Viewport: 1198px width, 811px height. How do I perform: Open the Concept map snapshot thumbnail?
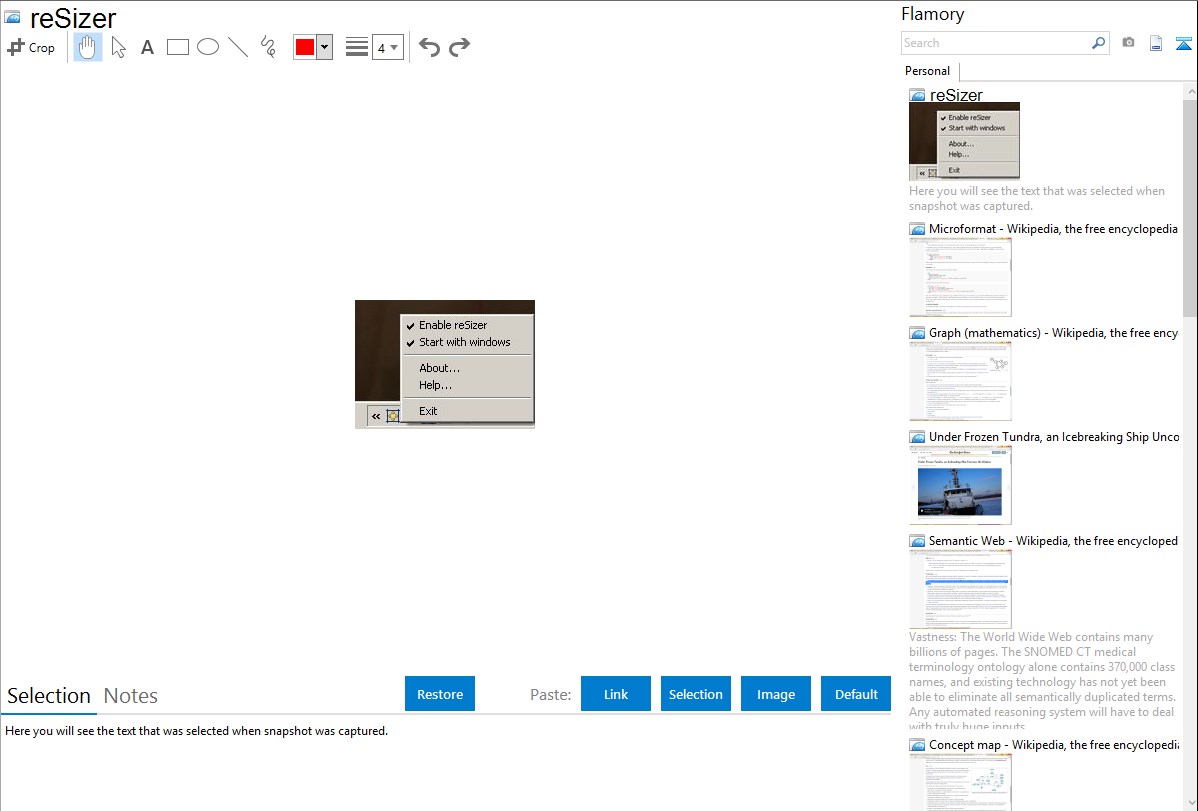[960, 782]
